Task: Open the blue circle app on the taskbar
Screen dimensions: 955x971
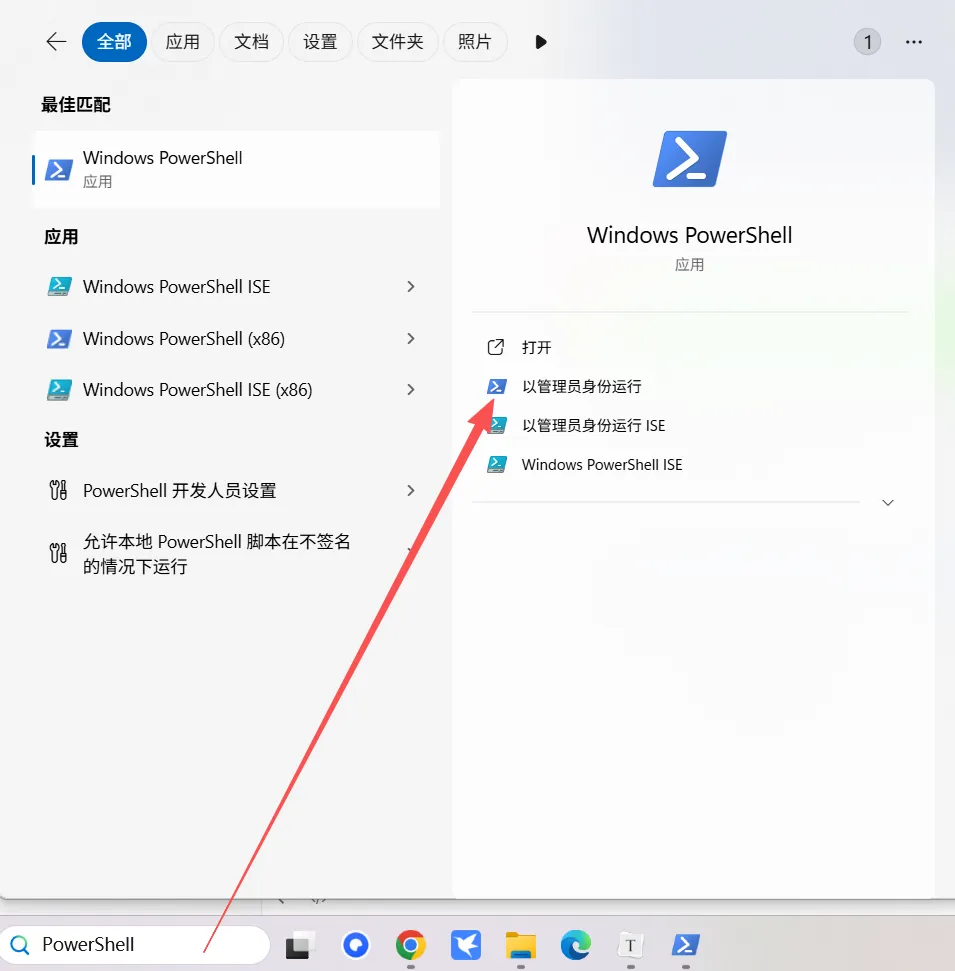Action: point(355,945)
